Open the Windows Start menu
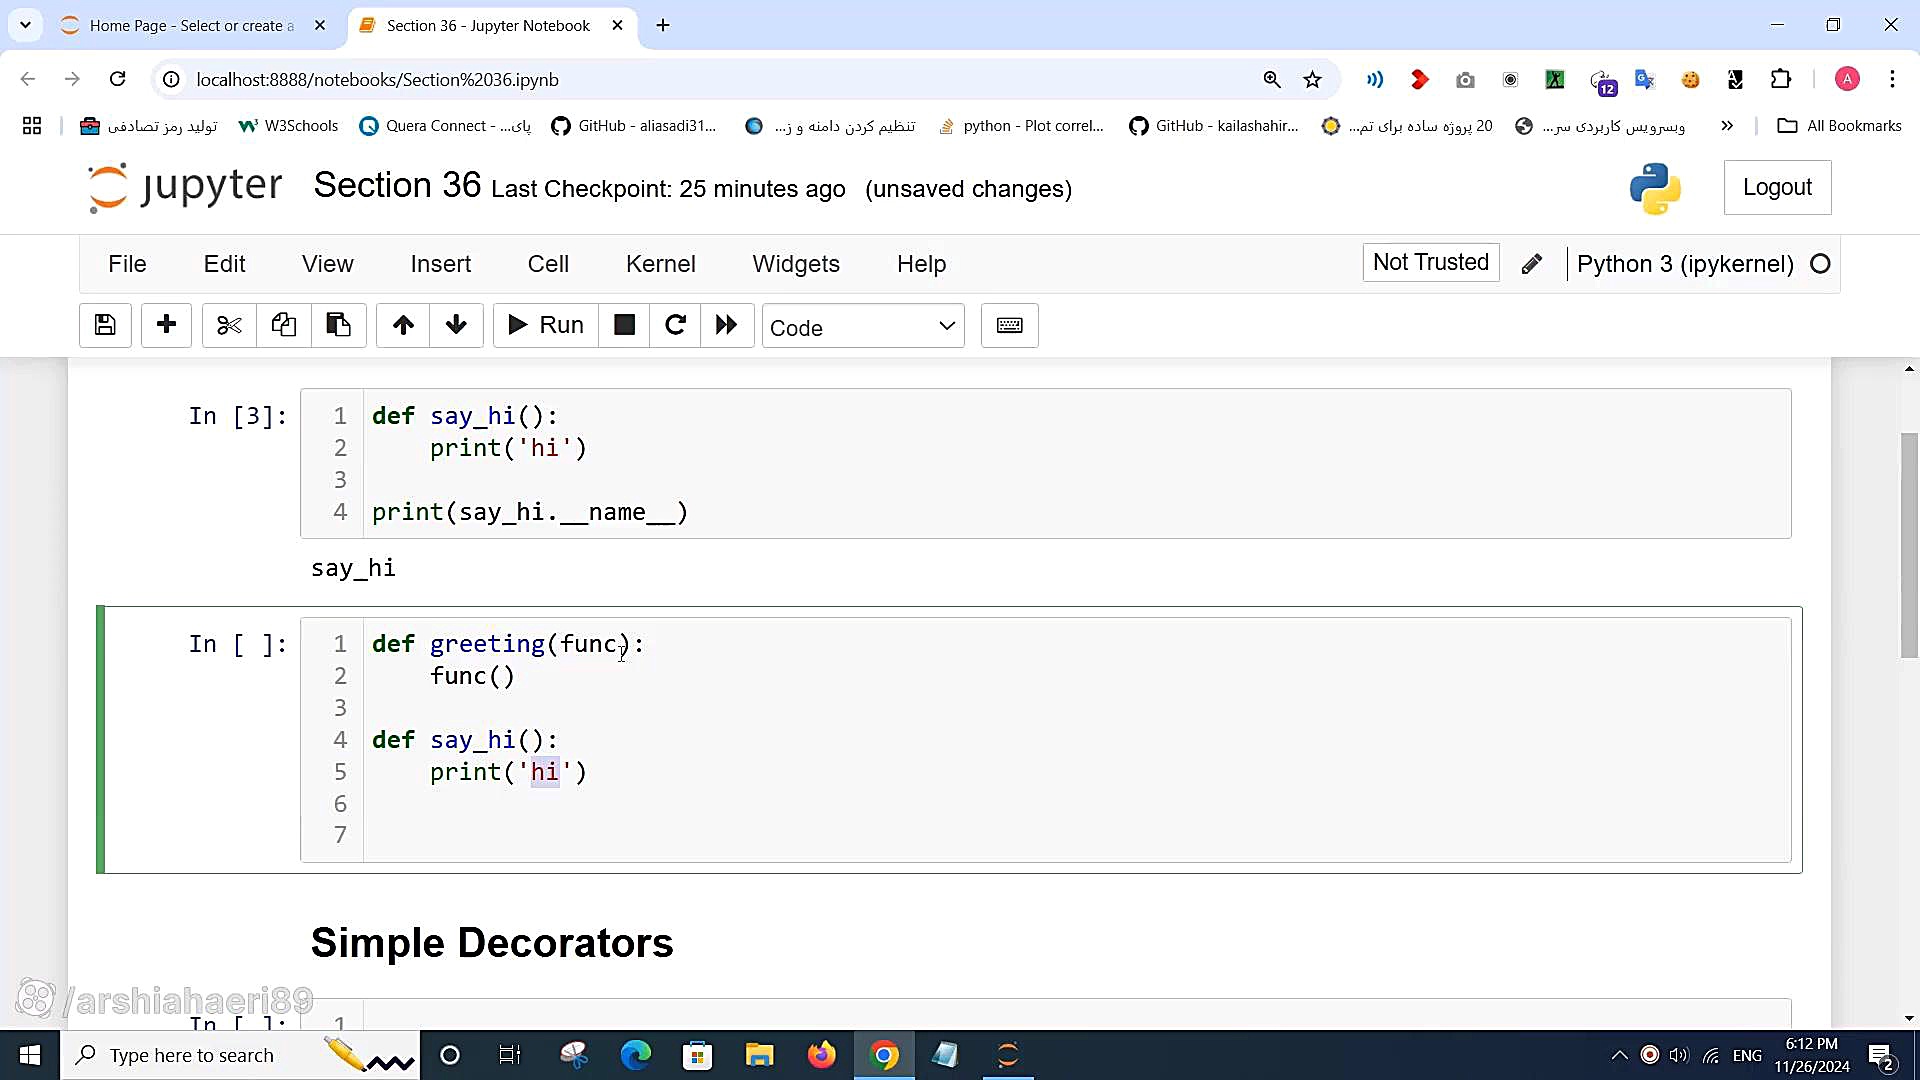Image resolution: width=1920 pixels, height=1080 pixels. [x=30, y=1055]
